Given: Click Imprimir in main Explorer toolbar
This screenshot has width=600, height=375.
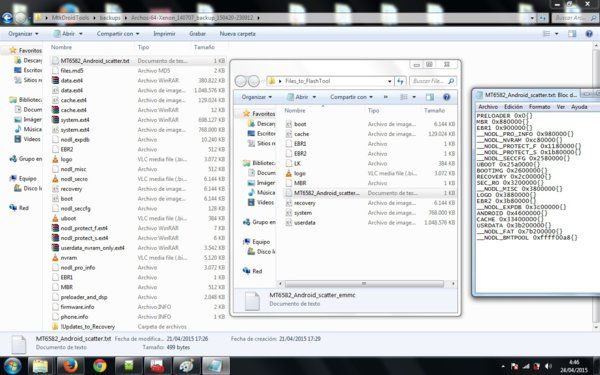Looking at the screenshot, I should point(164,34).
